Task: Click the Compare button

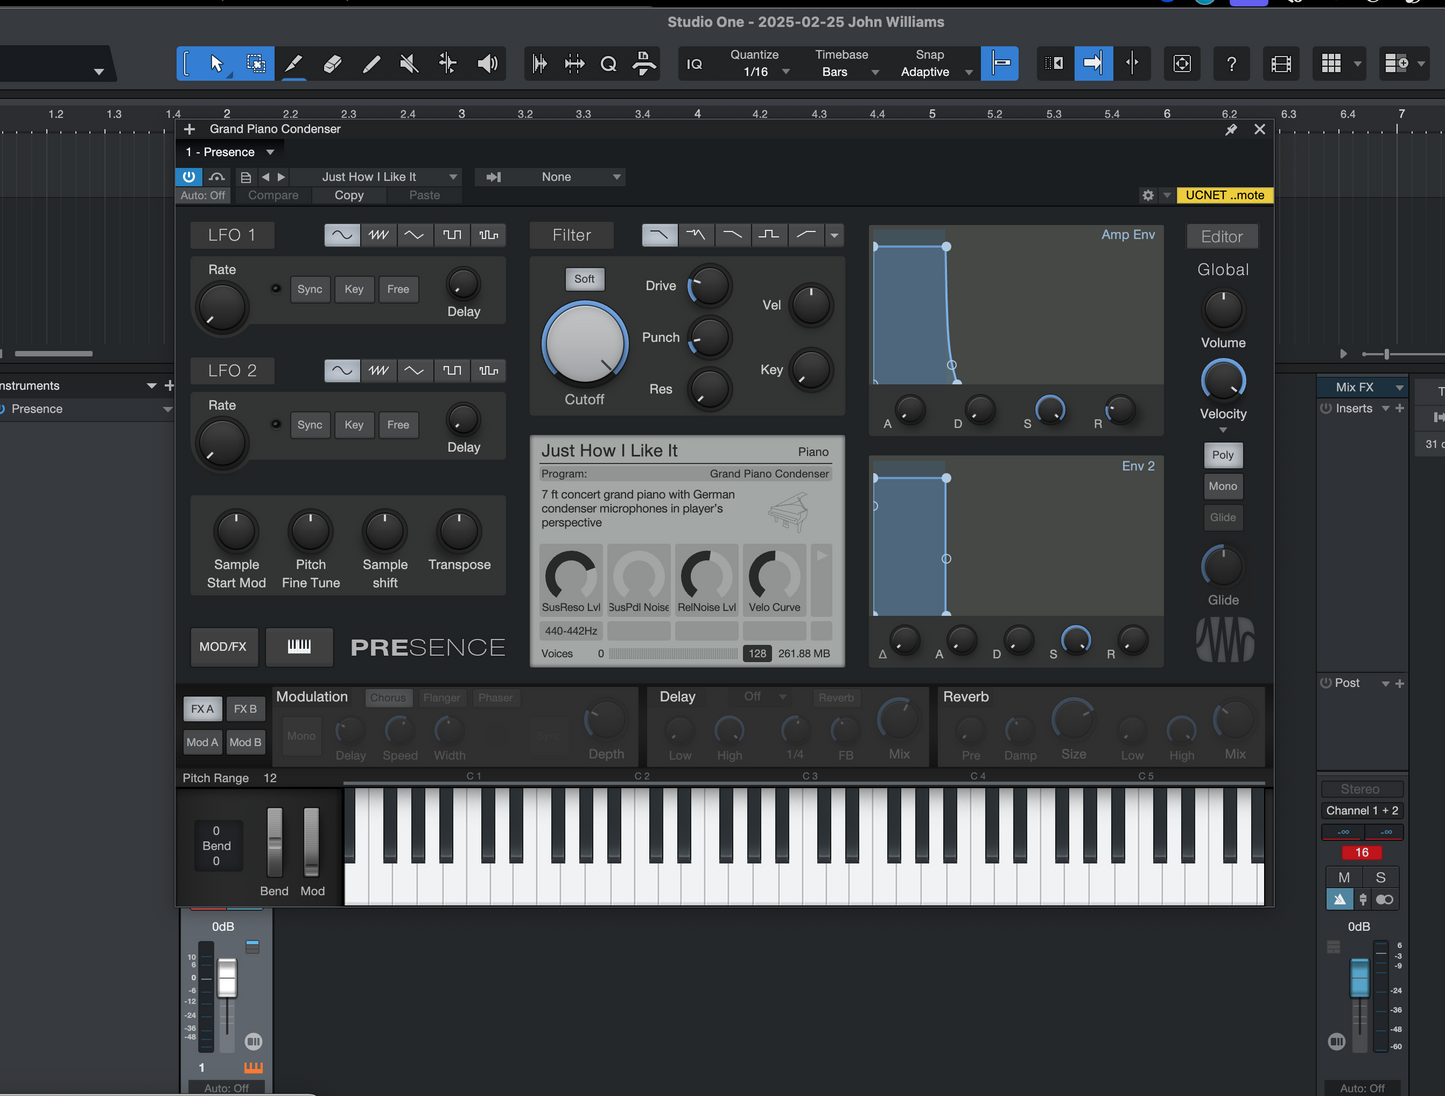Action: click(x=272, y=195)
